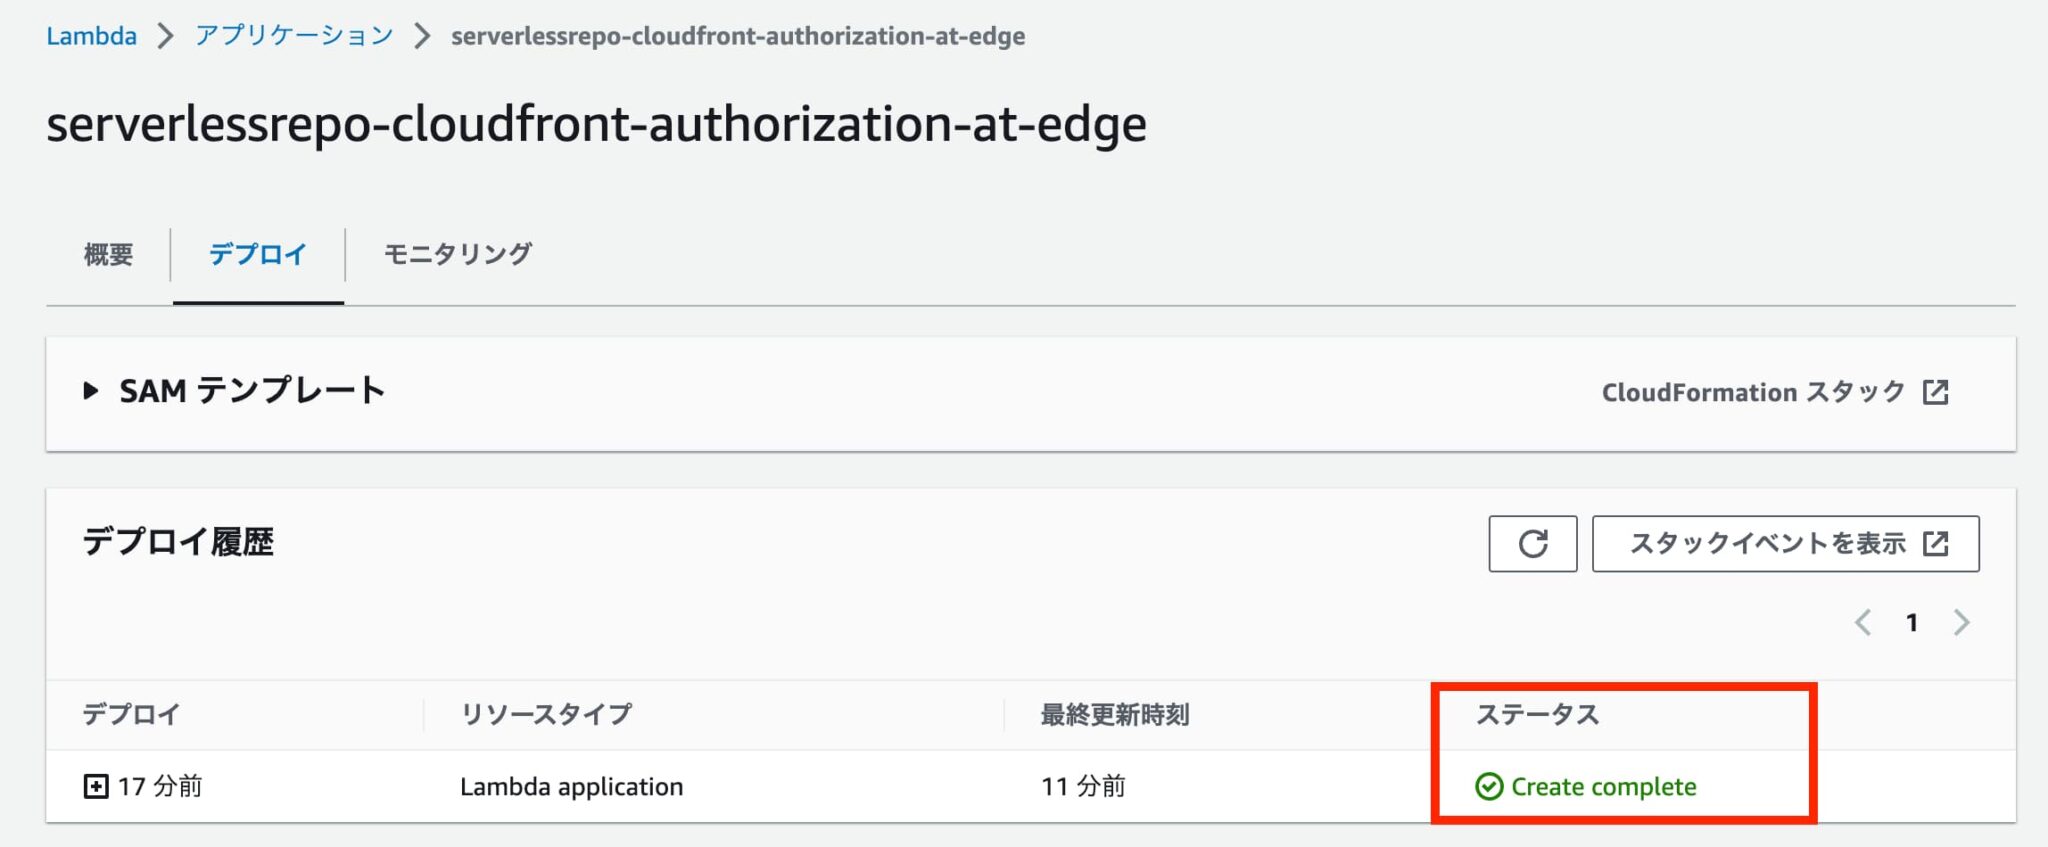
Task: Open the Lambda breadcrumb link
Action: pyautogui.click(x=91, y=35)
